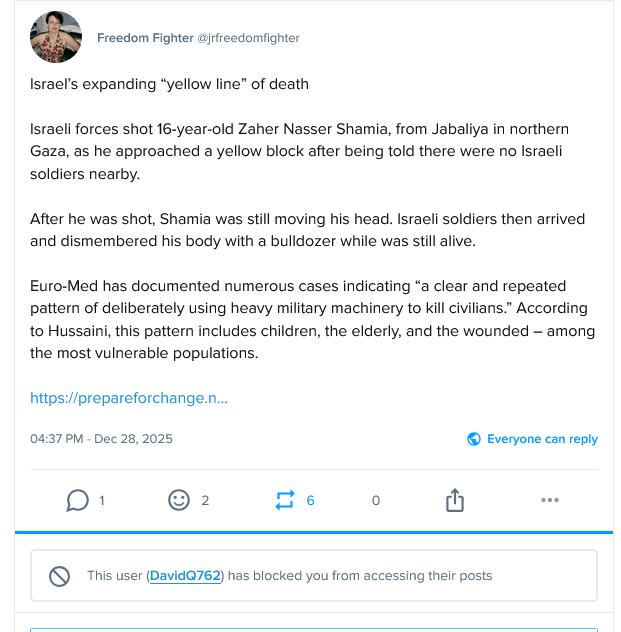Click the @jrfreedomfighter handle
Screen dimensions: 621x632
click(248, 38)
